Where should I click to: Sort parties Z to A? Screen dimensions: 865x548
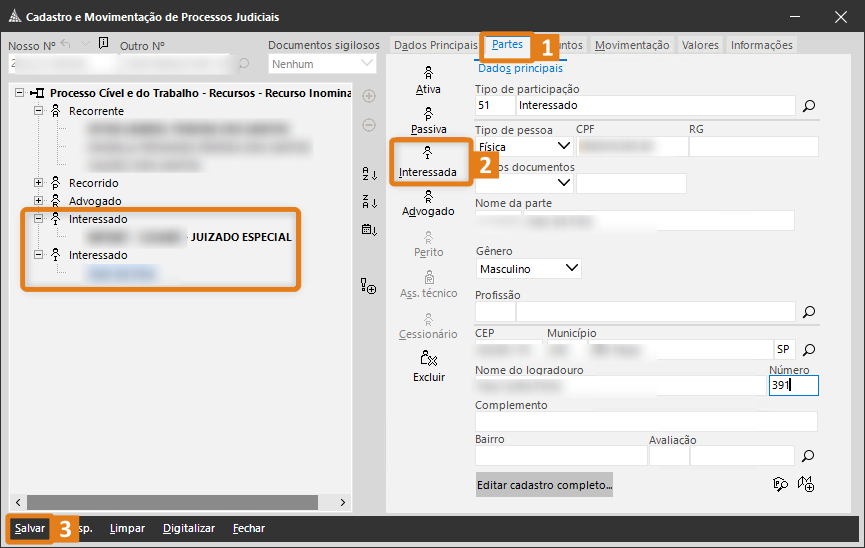(x=369, y=202)
